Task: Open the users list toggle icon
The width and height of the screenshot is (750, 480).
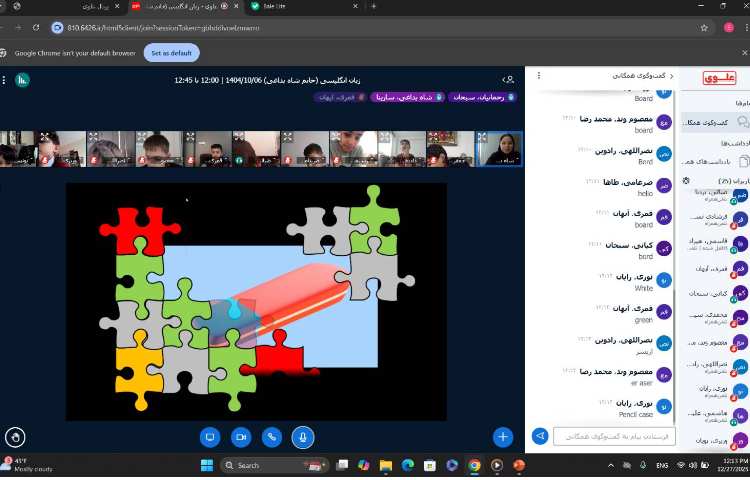Action: tap(509, 78)
